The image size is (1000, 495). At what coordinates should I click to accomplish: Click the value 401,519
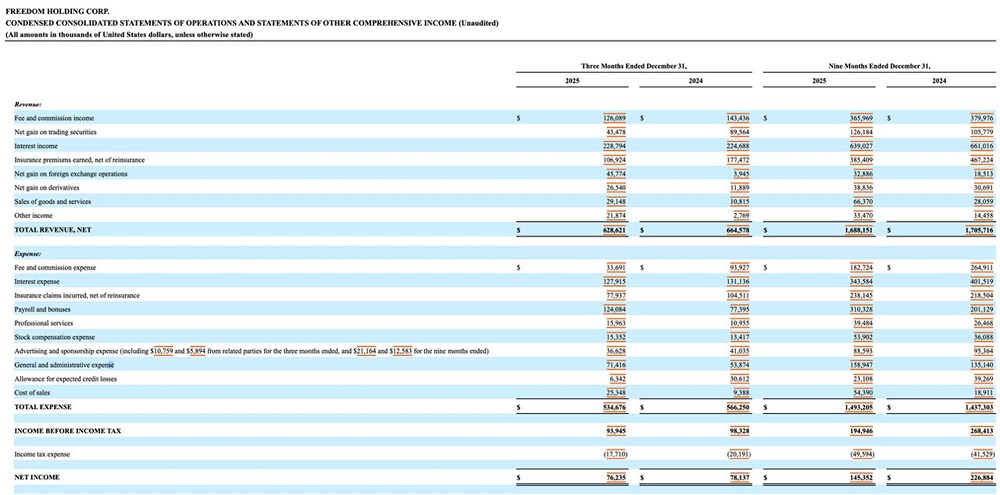click(x=983, y=282)
